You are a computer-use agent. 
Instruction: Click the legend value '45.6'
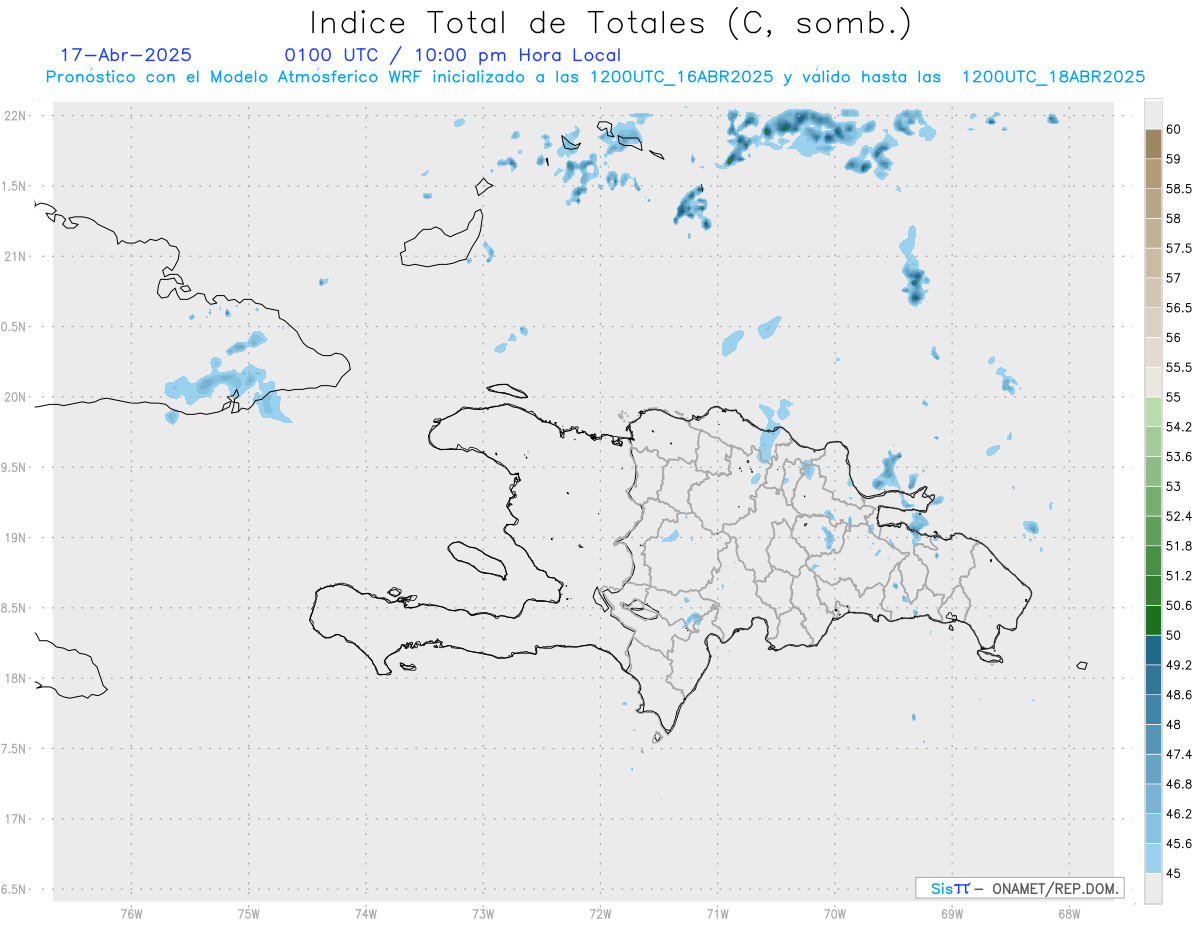pos(1179,843)
